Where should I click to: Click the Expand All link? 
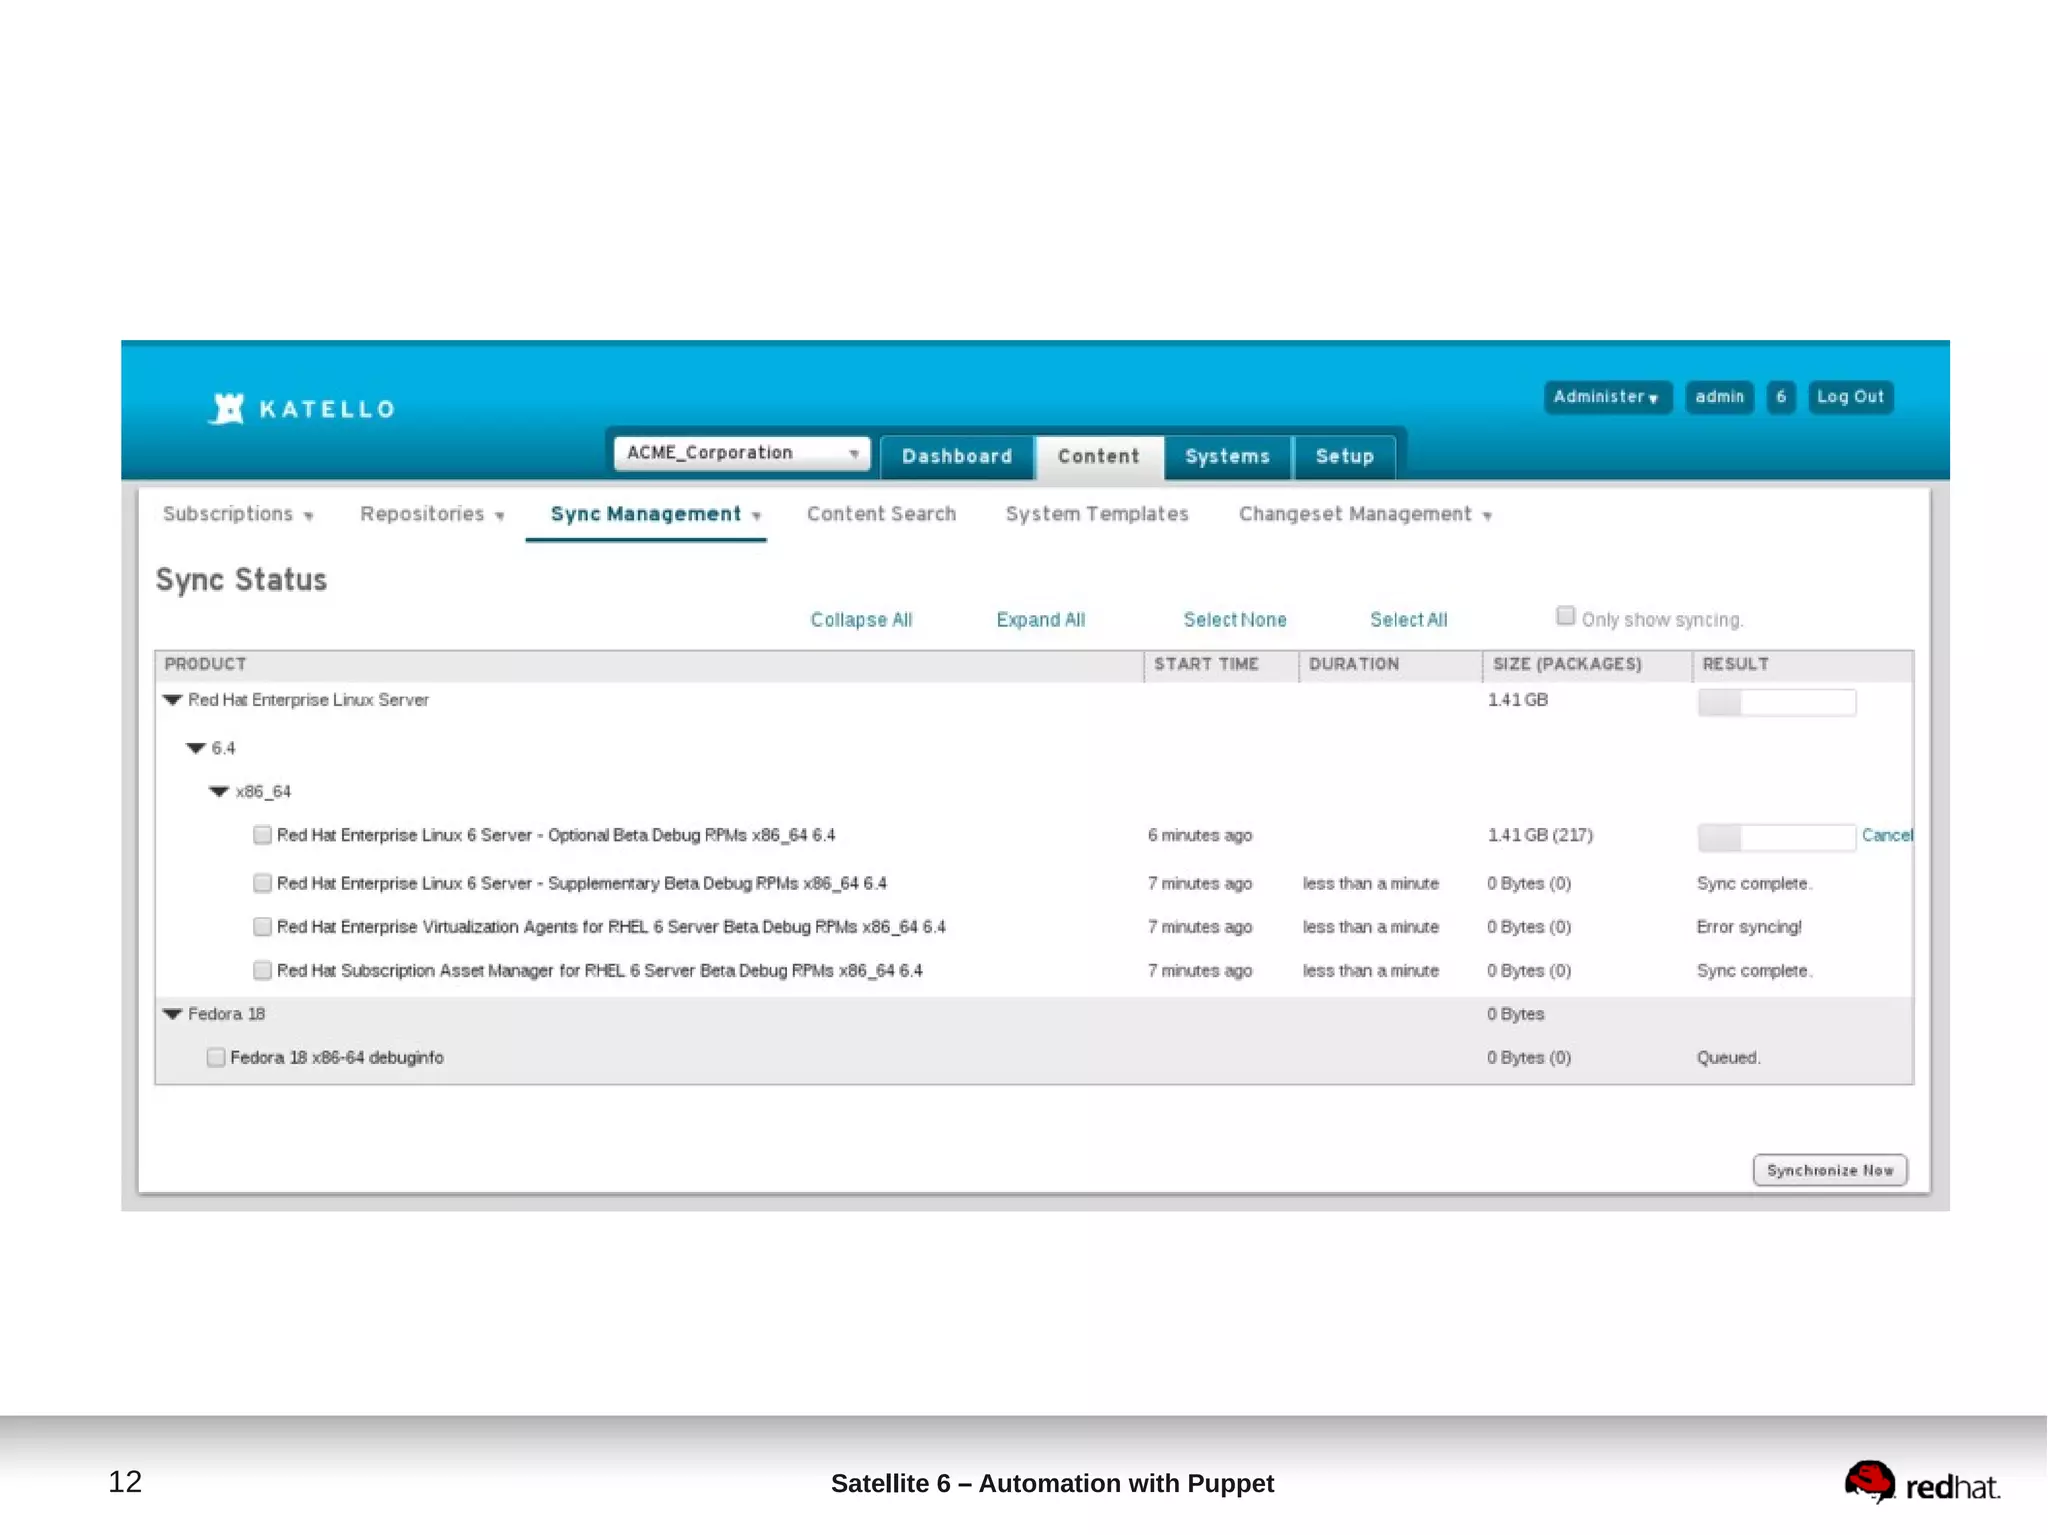pyautogui.click(x=1040, y=620)
